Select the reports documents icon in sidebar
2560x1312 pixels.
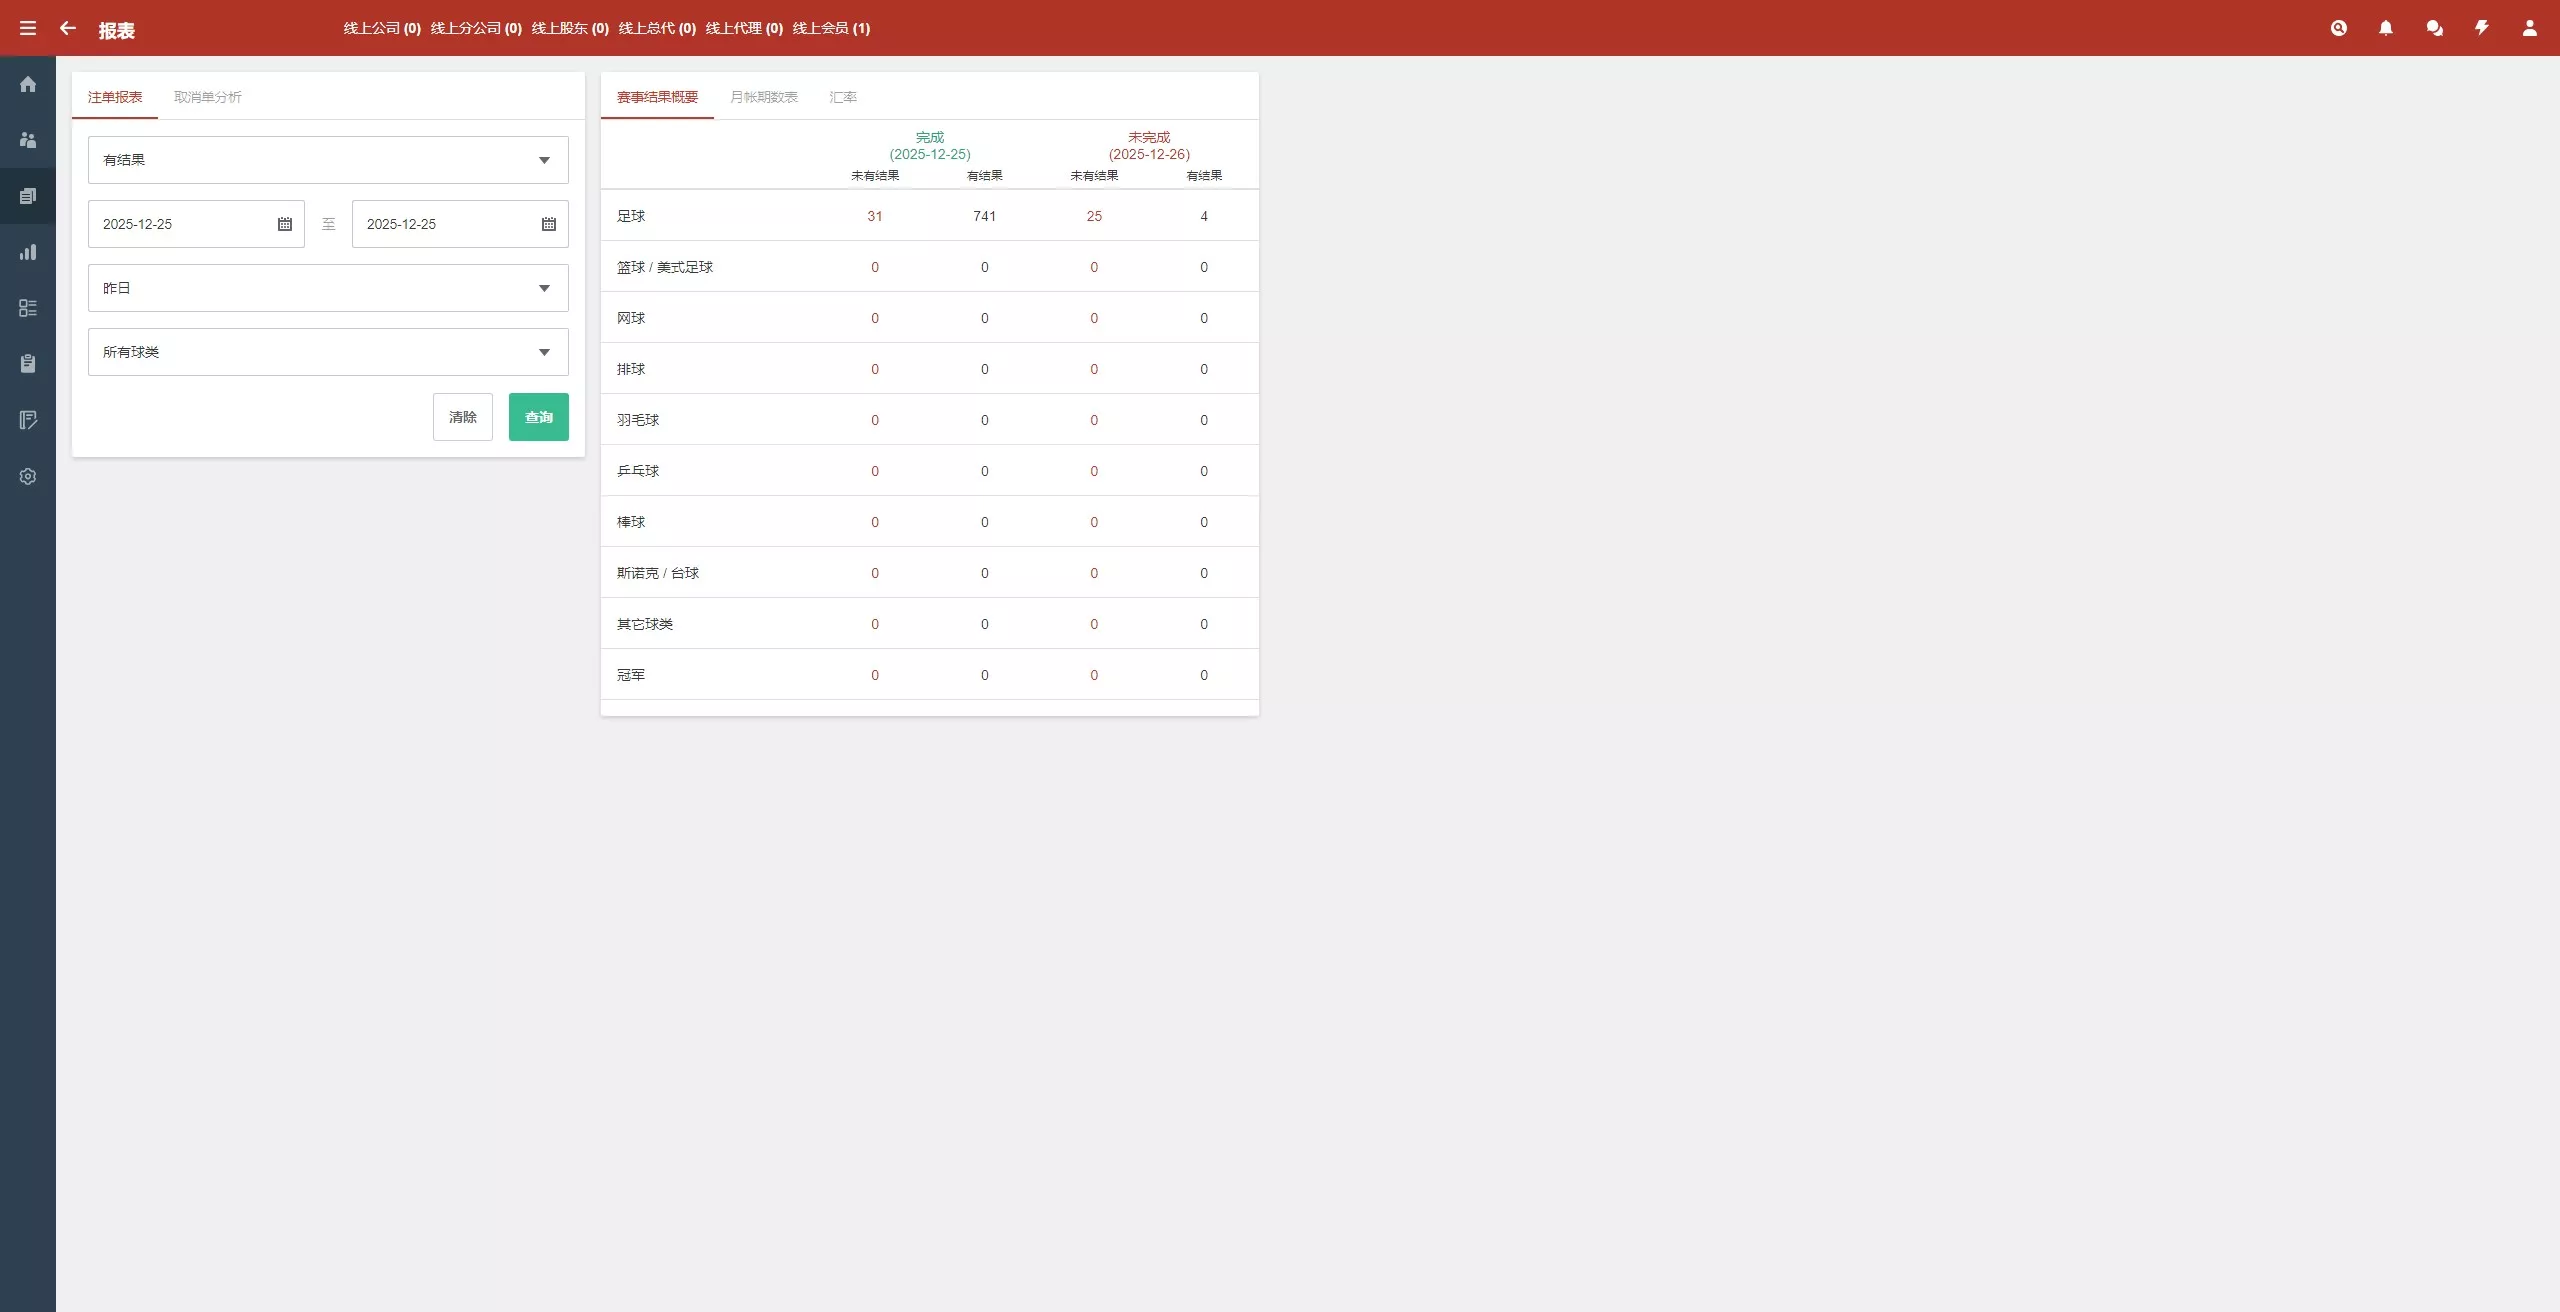pos(28,196)
